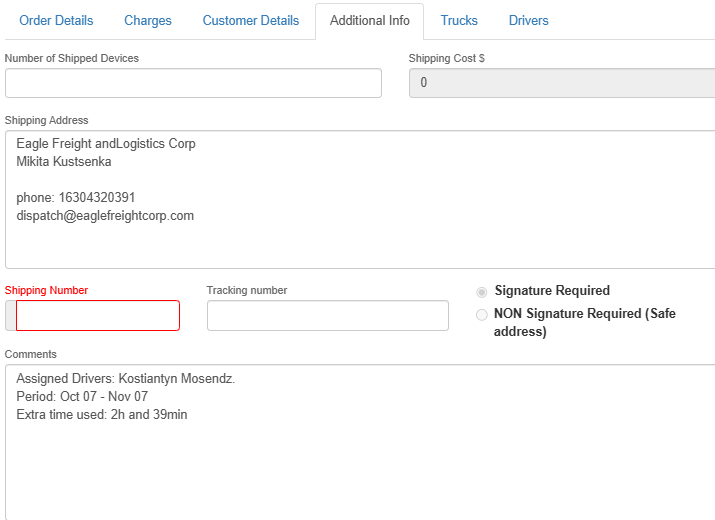Click the Tracking number input box

pyautogui.click(x=327, y=316)
